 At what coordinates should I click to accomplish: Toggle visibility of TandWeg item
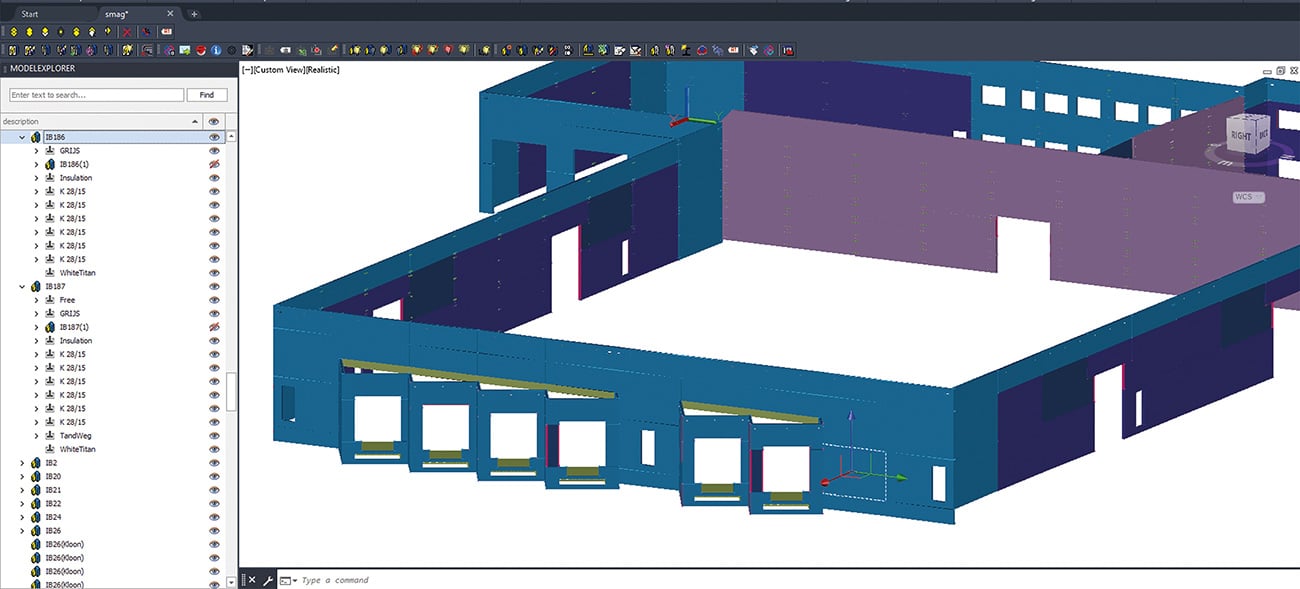point(213,436)
